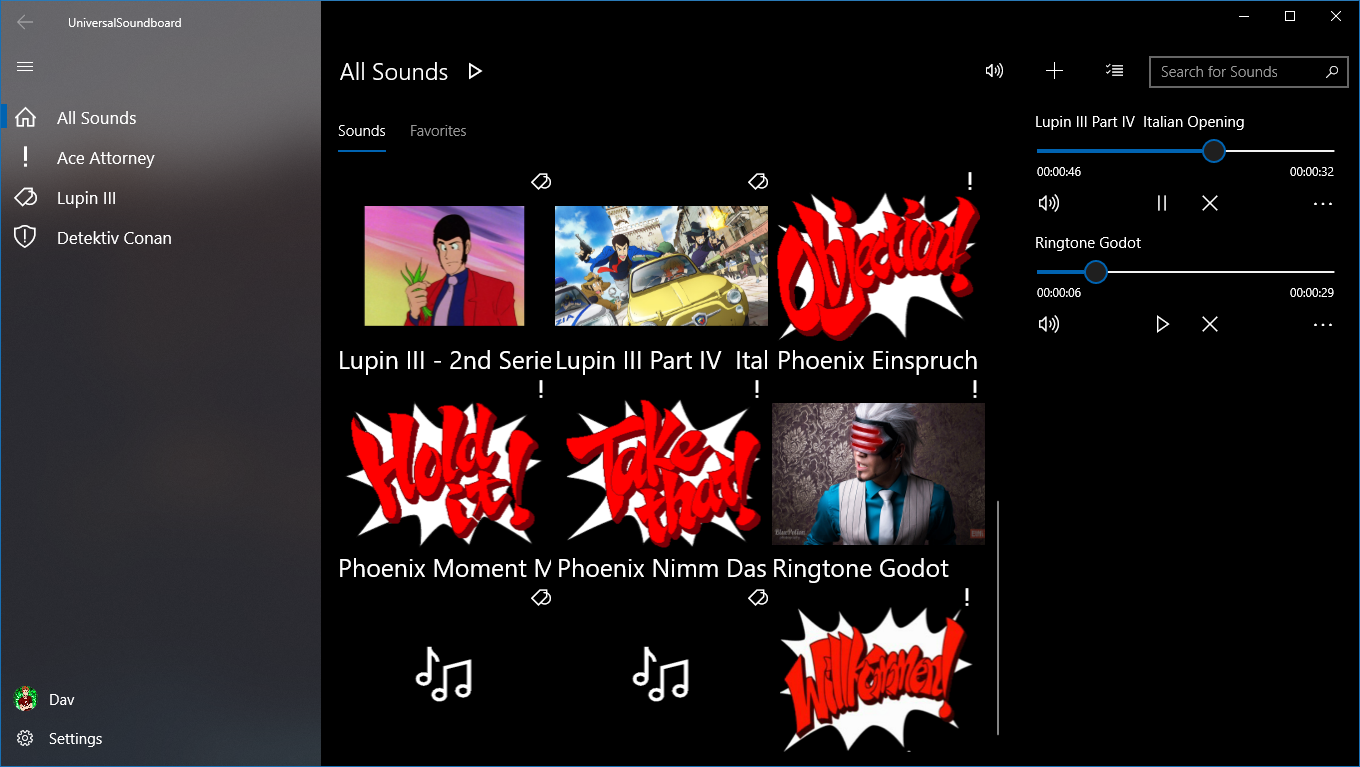The width and height of the screenshot is (1360, 767).
Task: Click exclamation icon above Hold it tile
Action: 541,389
